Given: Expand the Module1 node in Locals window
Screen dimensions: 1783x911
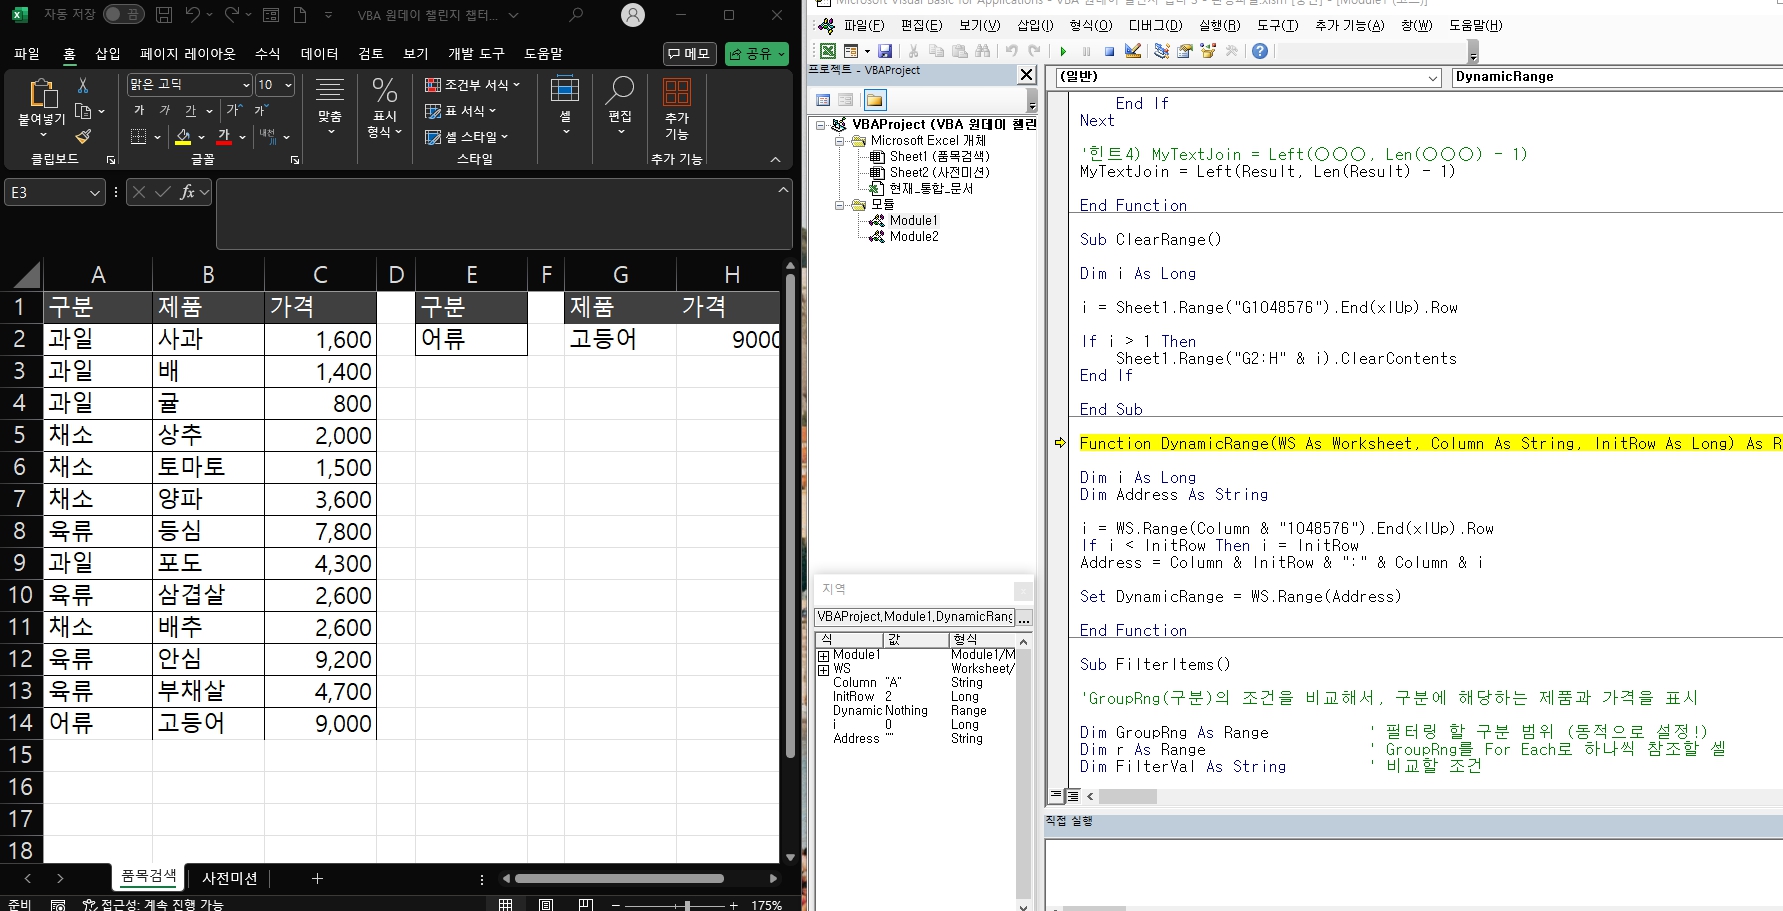Looking at the screenshot, I should pos(822,654).
